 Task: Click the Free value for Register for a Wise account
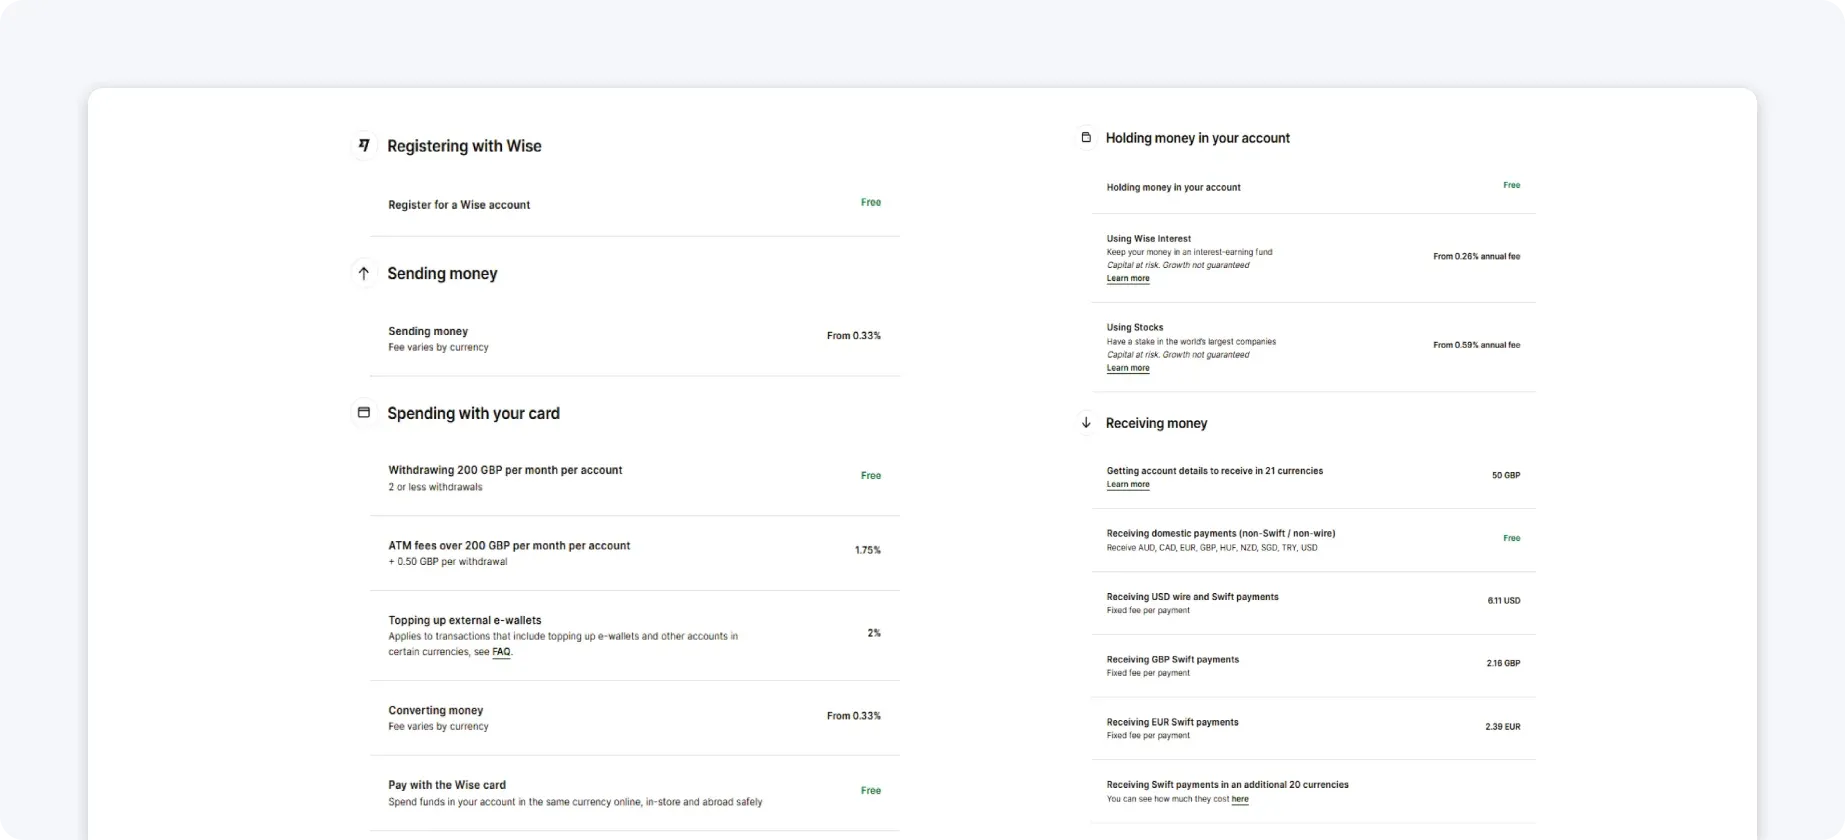click(x=871, y=202)
